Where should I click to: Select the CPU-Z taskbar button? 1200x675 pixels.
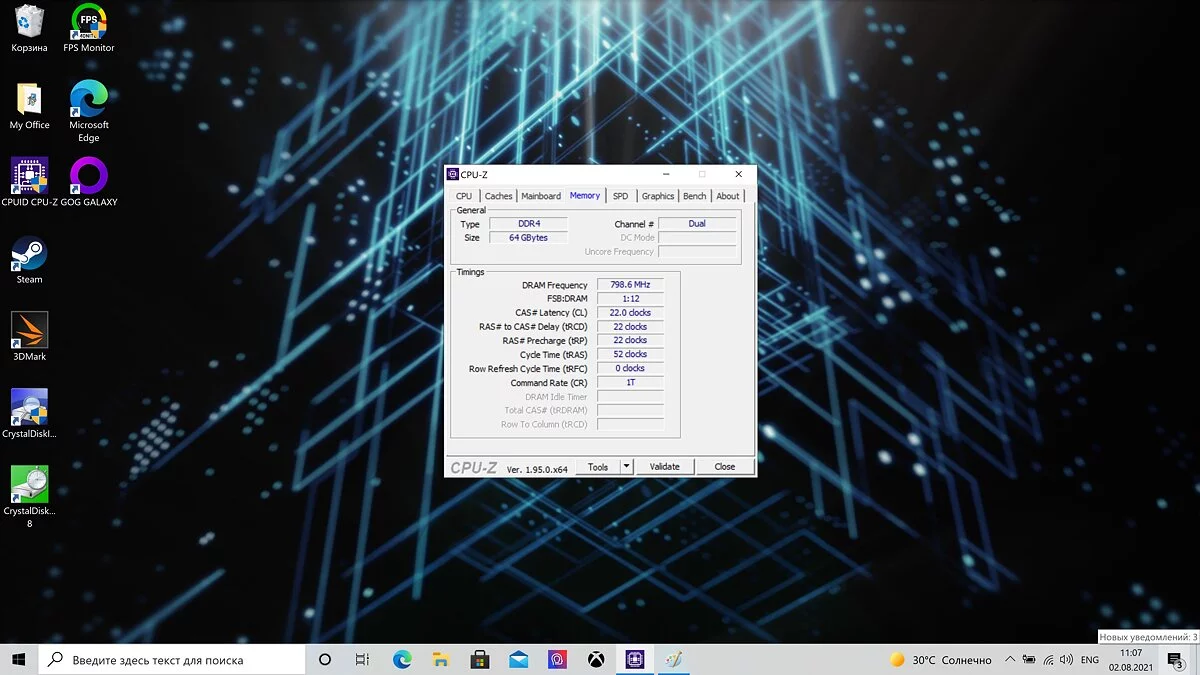tap(634, 660)
